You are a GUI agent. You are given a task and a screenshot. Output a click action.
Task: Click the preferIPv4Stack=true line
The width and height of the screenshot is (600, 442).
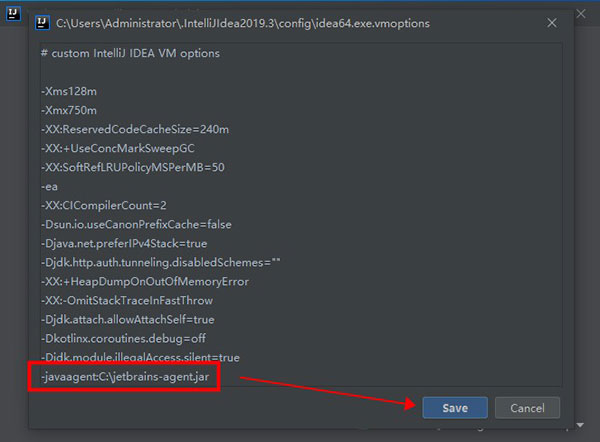pyautogui.click(x=124, y=244)
